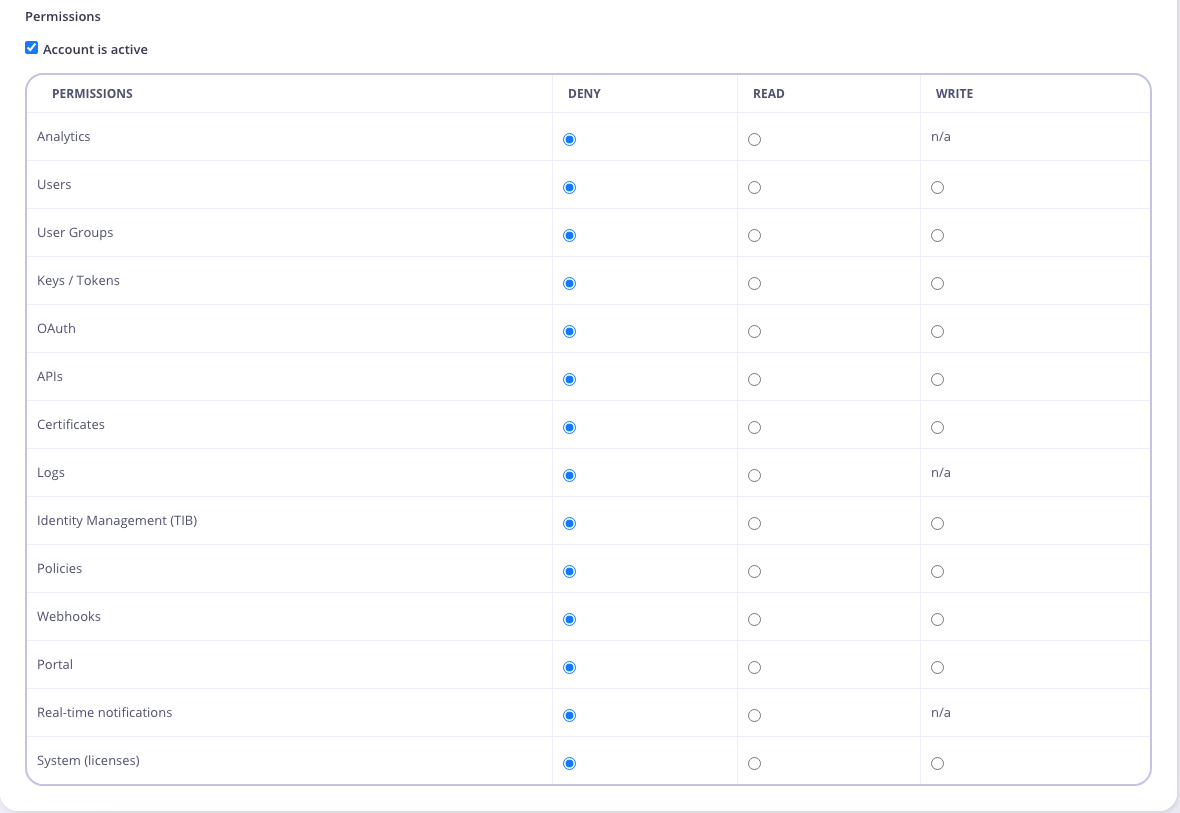1180x813 pixels.
Task: Enable Read access for User Groups
Action: [x=754, y=235]
